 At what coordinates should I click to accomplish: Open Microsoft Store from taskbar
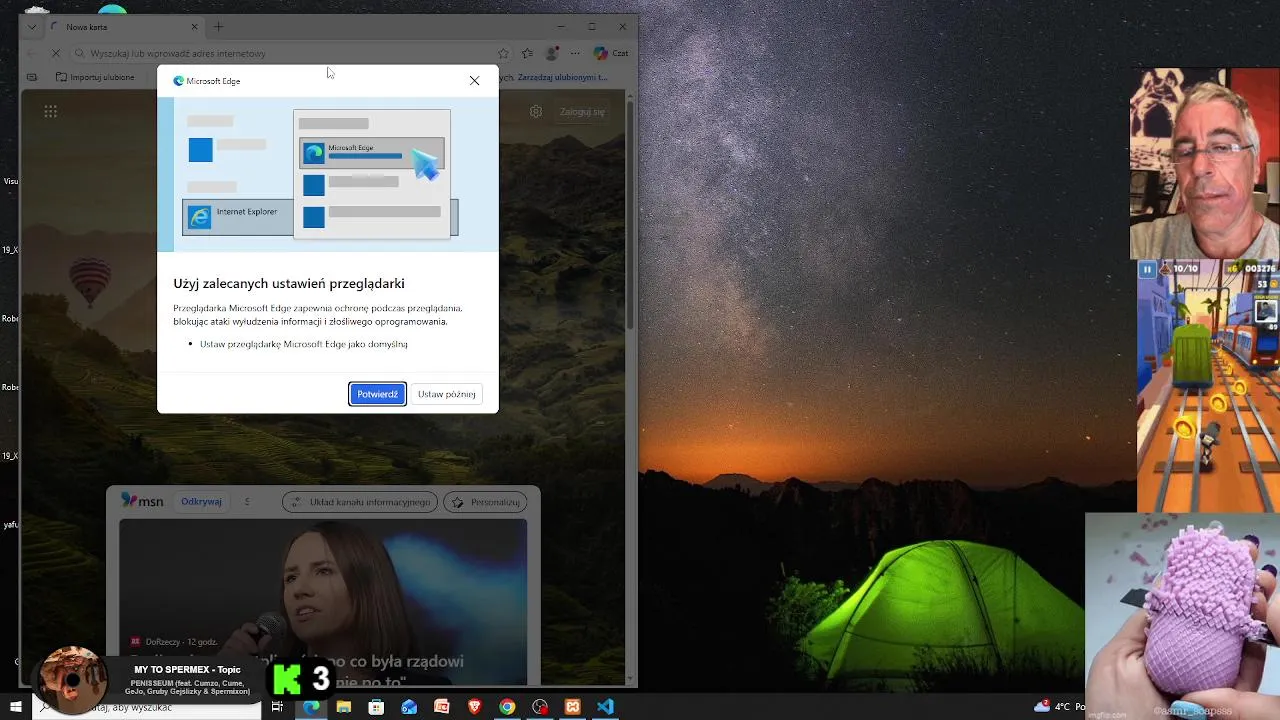(x=376, y=707)
